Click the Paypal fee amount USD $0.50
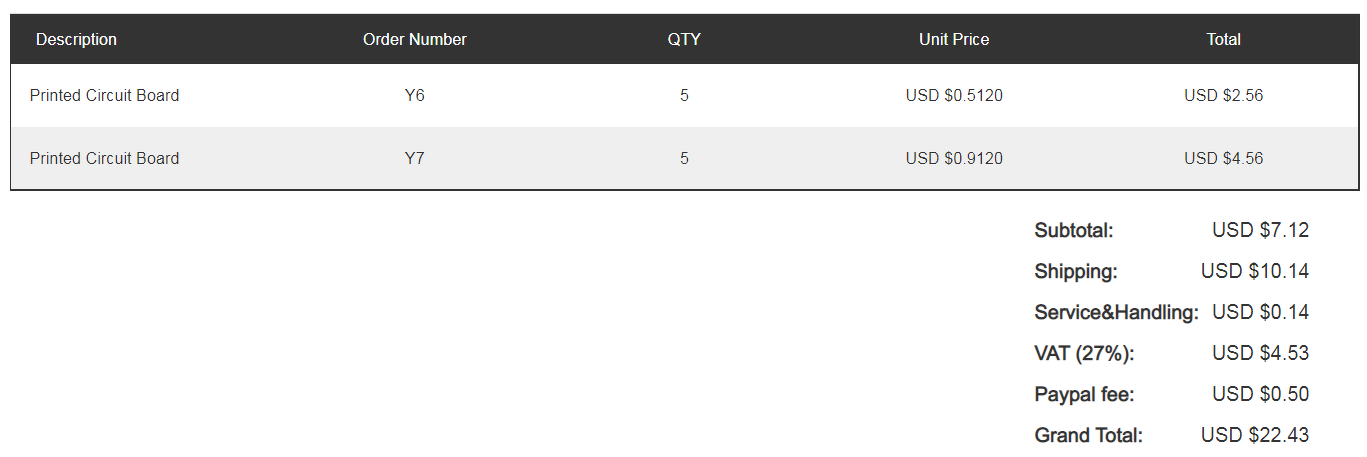Viewport: 1367px width, 457px height. pyautogui.click(x=1260, y=394)
